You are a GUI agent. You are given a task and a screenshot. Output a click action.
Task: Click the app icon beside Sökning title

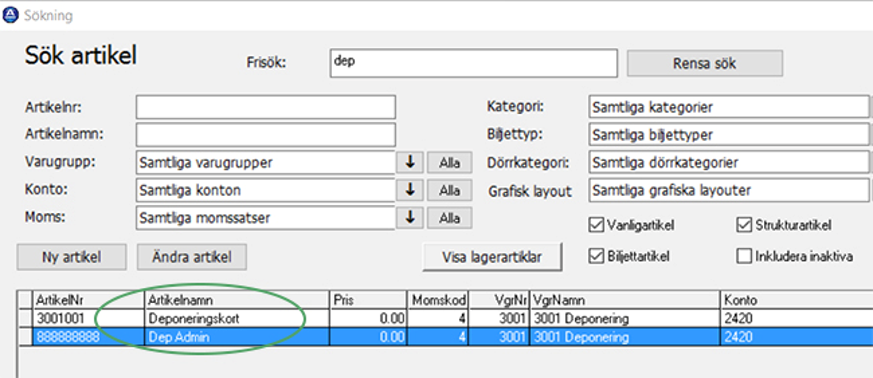(x=11, y=16)
